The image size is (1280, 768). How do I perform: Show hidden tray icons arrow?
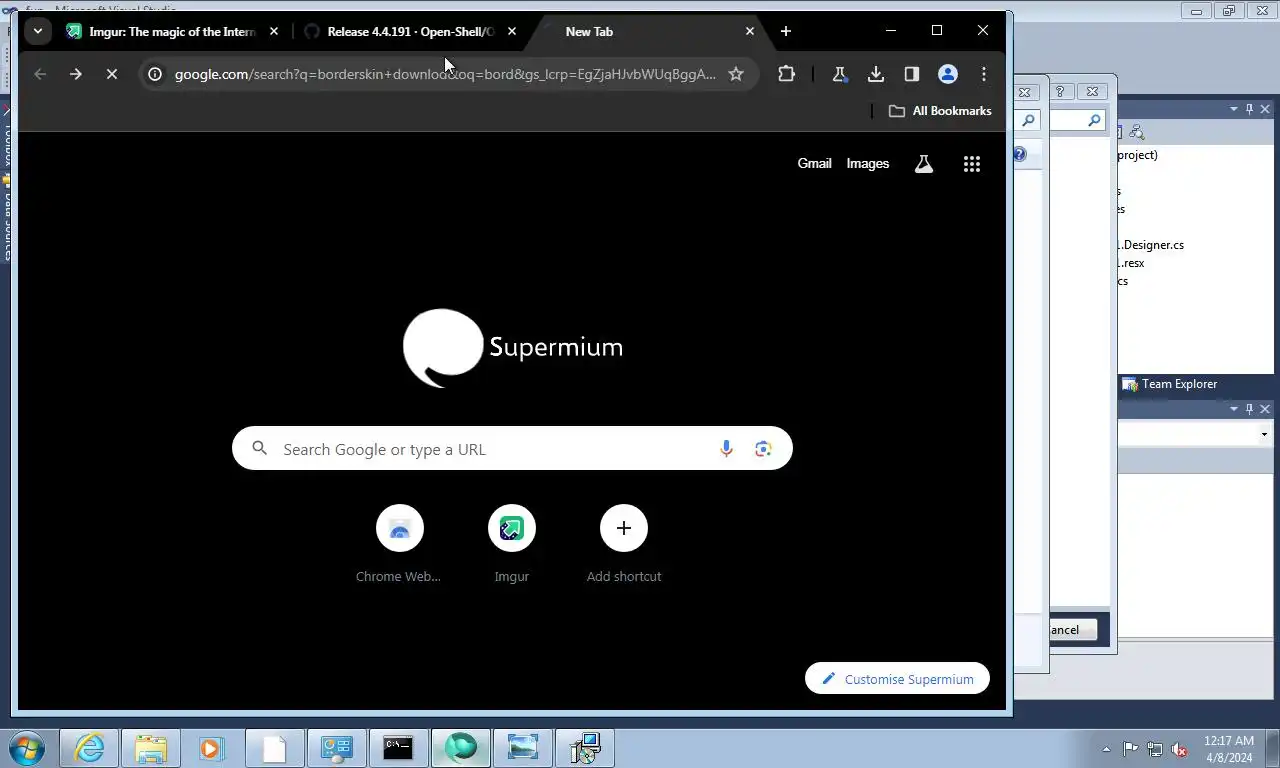[x=1106, y=749]
